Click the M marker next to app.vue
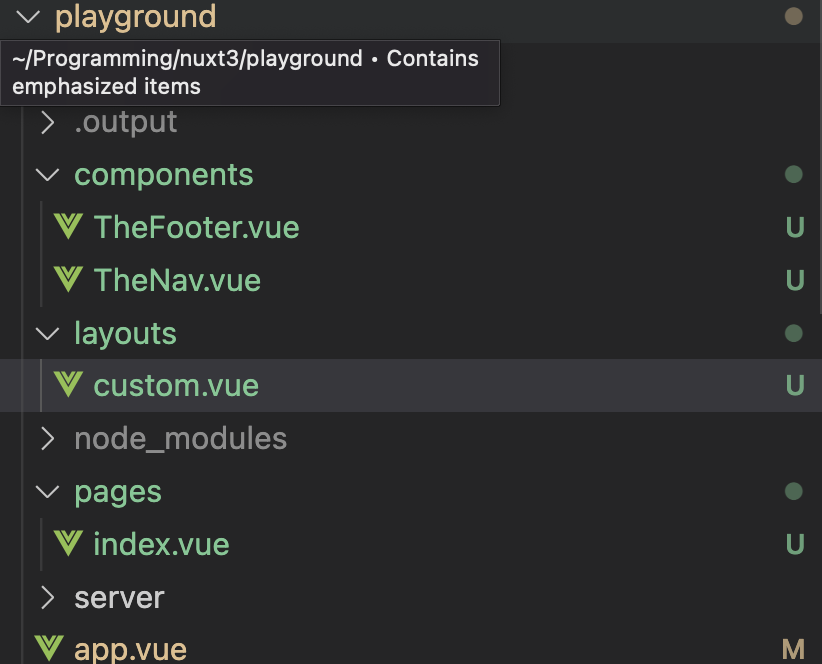The width and height of the screenshot is (822, 664). 795,649
